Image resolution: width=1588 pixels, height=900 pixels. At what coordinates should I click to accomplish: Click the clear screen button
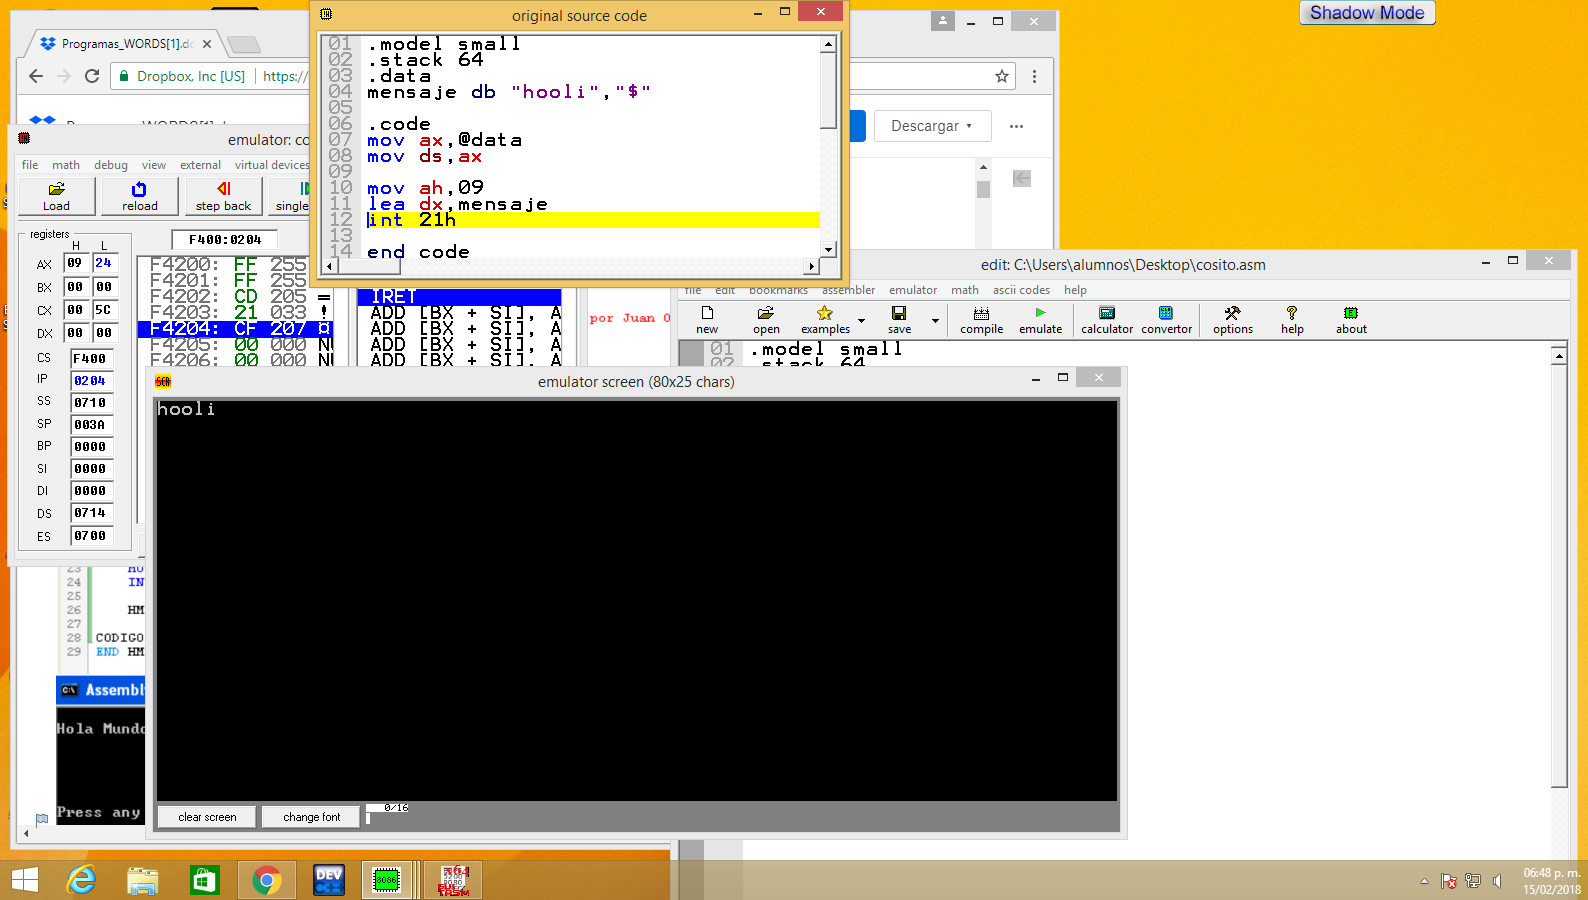[207, 817]
